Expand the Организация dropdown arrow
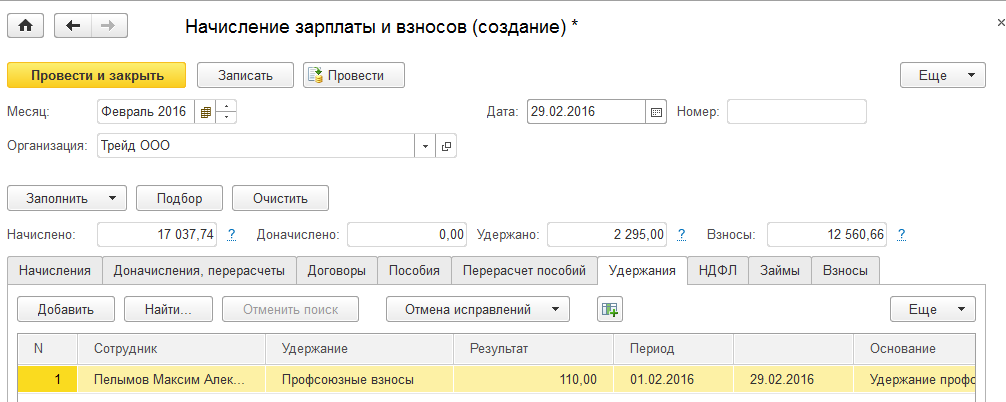 click(x=426, y=146)
